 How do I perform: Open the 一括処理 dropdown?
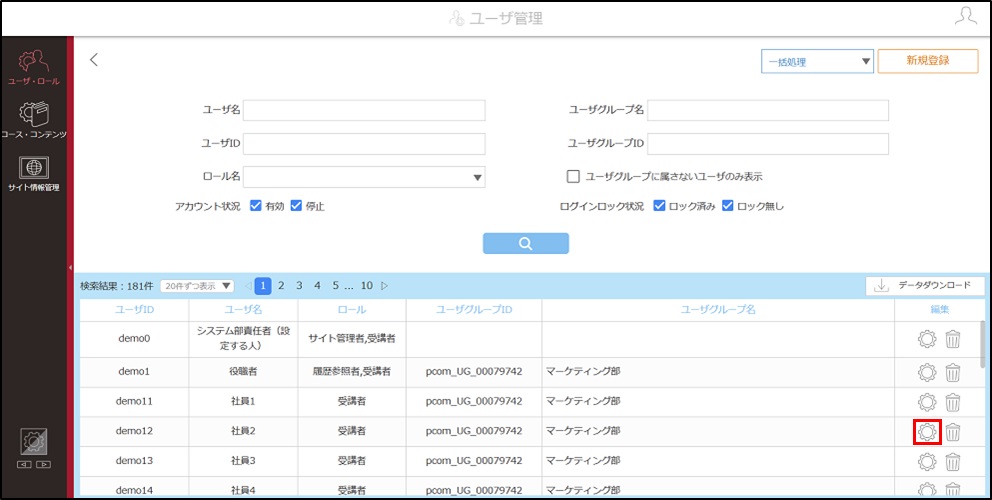(x=817, y=62)
